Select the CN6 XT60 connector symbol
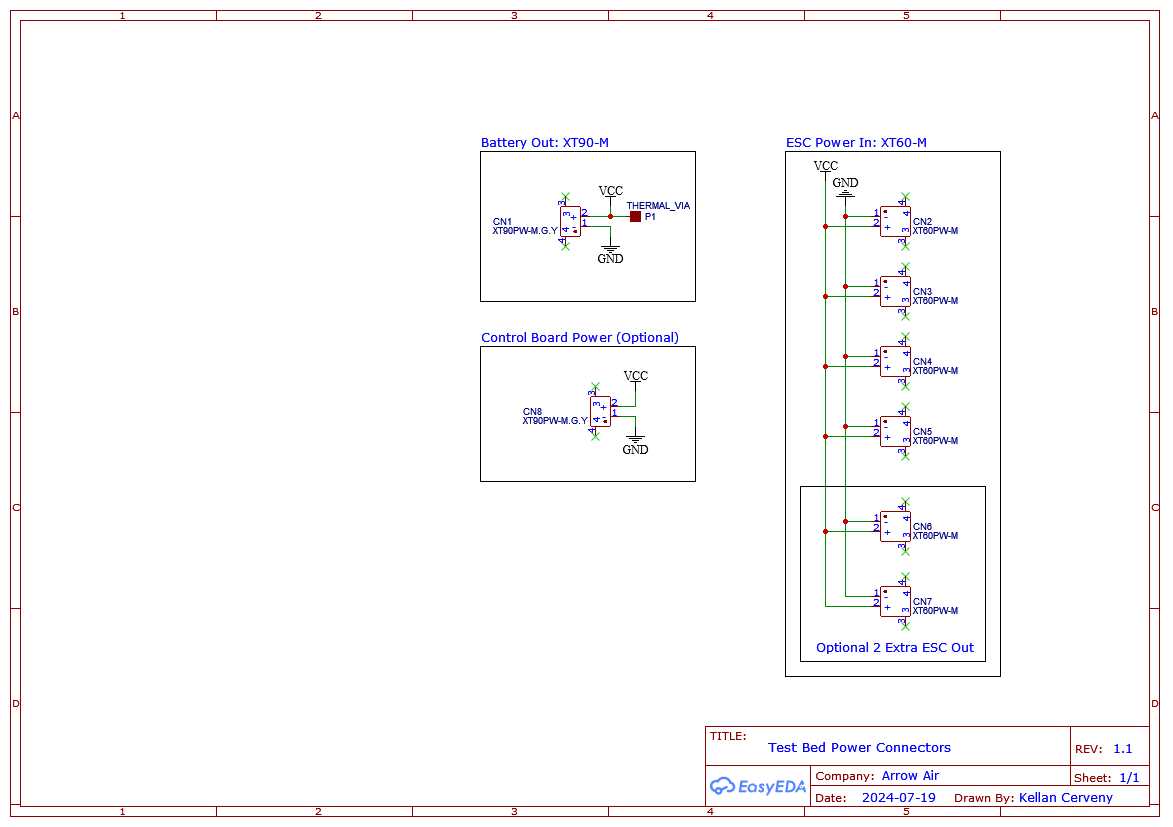Viewport: 1173px width, 827px height. tap(895, 527)
